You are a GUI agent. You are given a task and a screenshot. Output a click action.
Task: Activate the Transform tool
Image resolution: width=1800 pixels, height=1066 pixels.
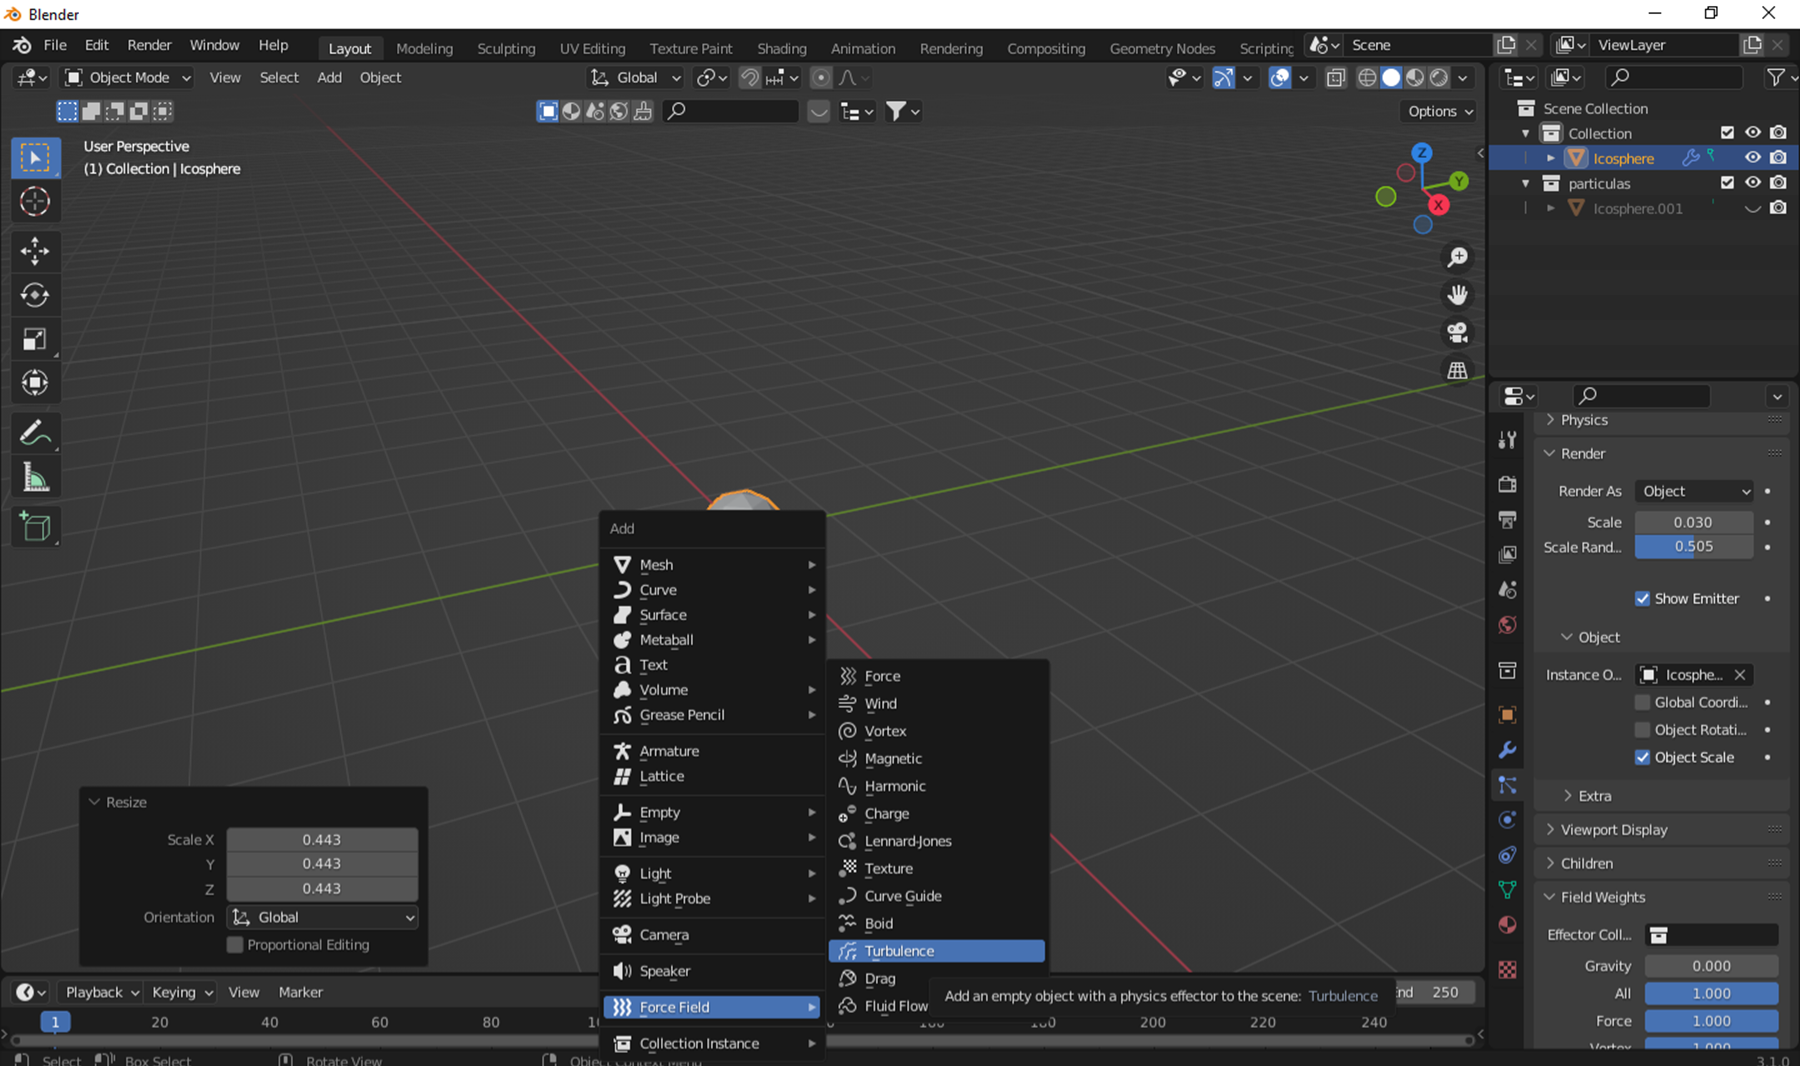(x=35, y=383)
